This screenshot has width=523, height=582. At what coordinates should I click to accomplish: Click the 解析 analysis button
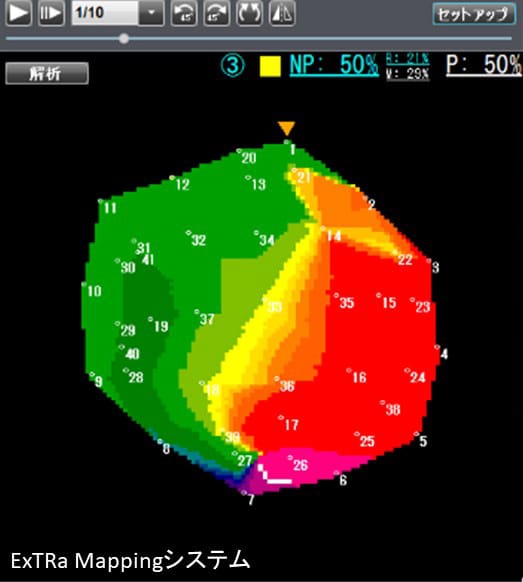tap(47, 73)
